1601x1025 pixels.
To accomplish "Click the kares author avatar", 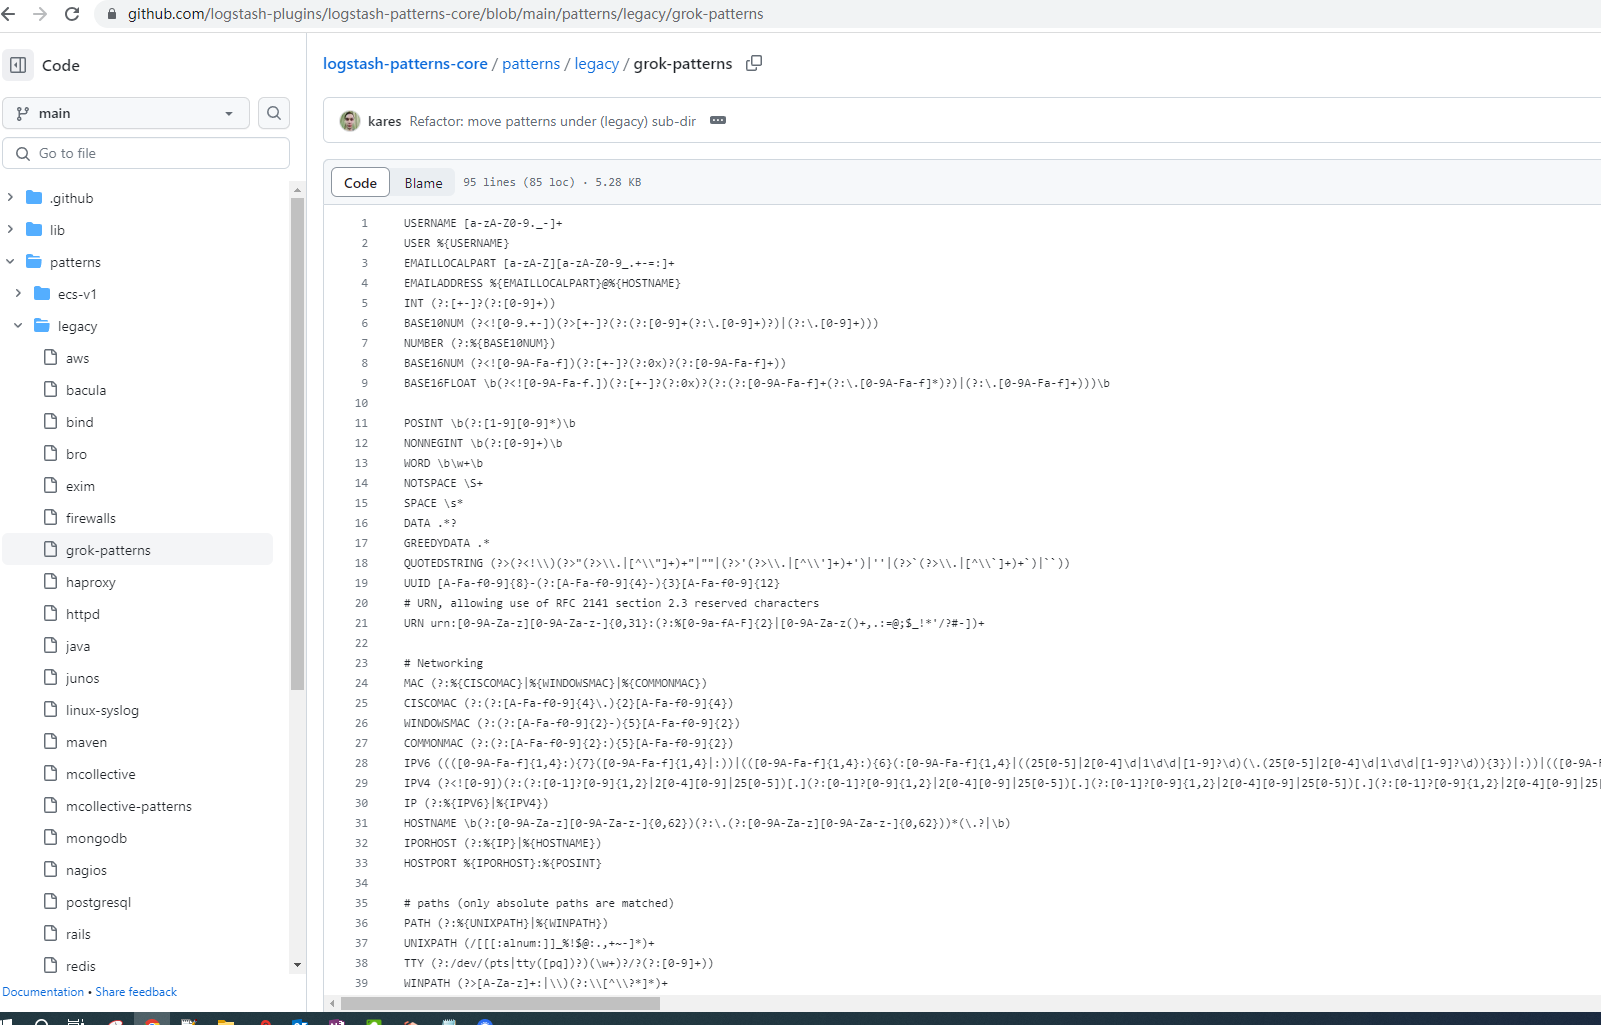I will click(x=350, y=121).
